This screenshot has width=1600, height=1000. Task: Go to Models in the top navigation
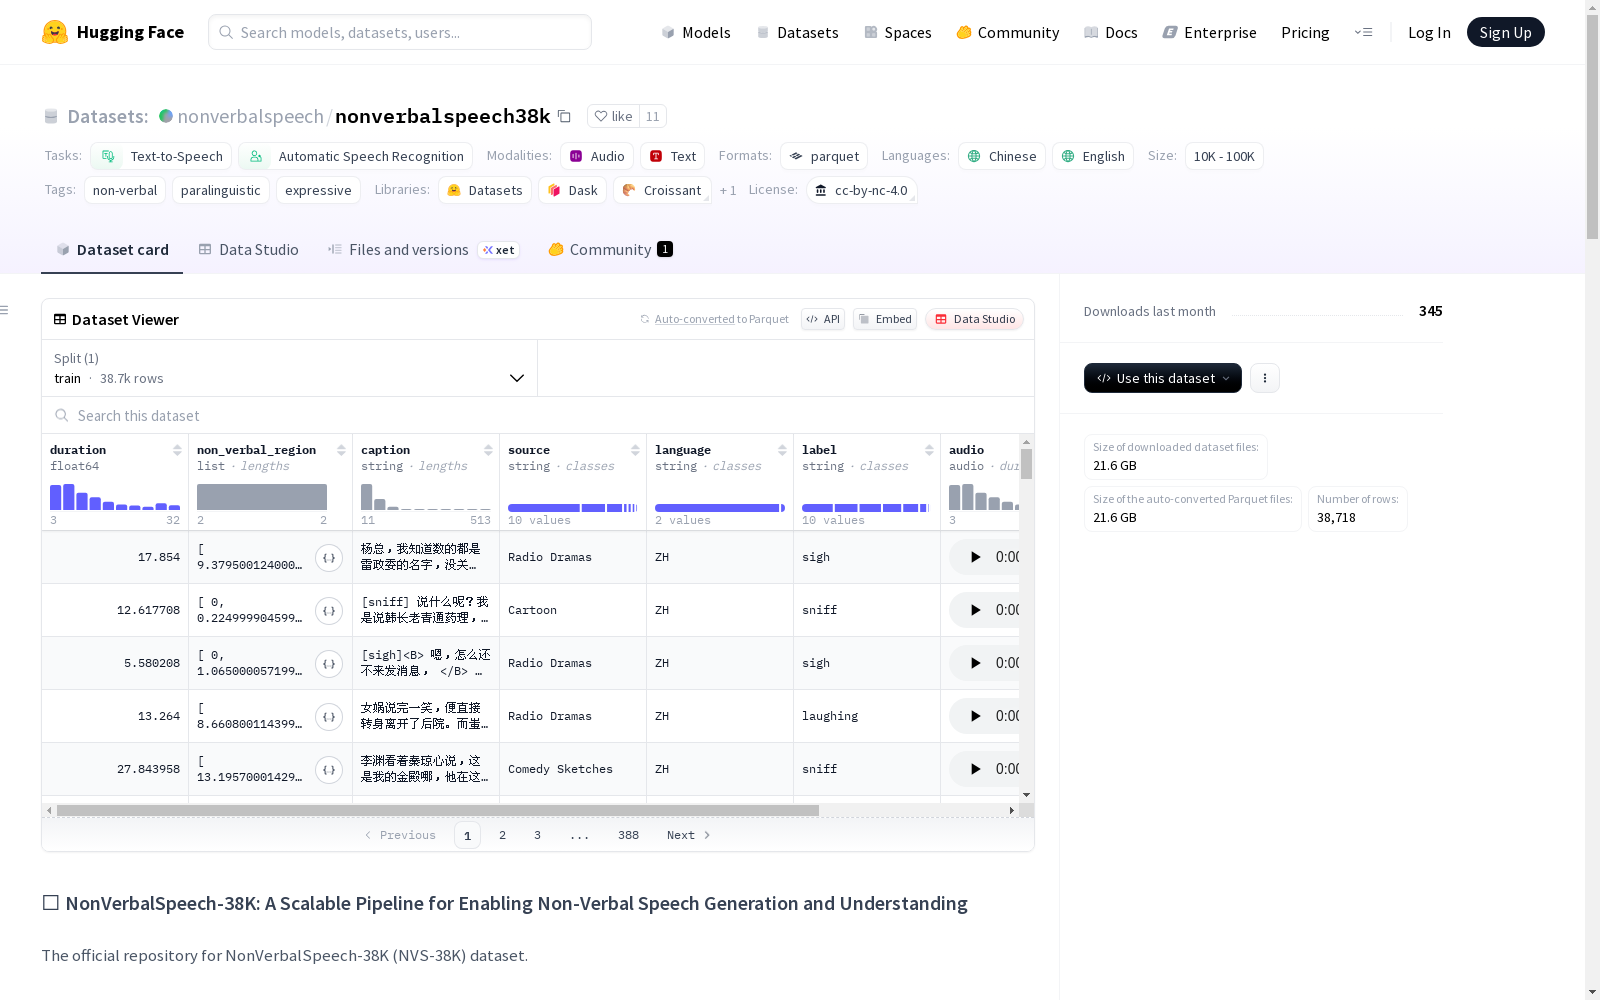696,32
